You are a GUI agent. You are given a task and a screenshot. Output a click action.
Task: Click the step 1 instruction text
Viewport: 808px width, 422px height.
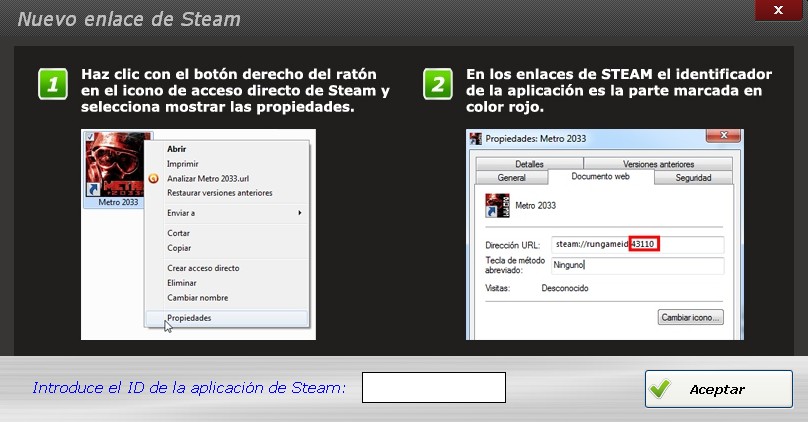[x=235, y=91]
